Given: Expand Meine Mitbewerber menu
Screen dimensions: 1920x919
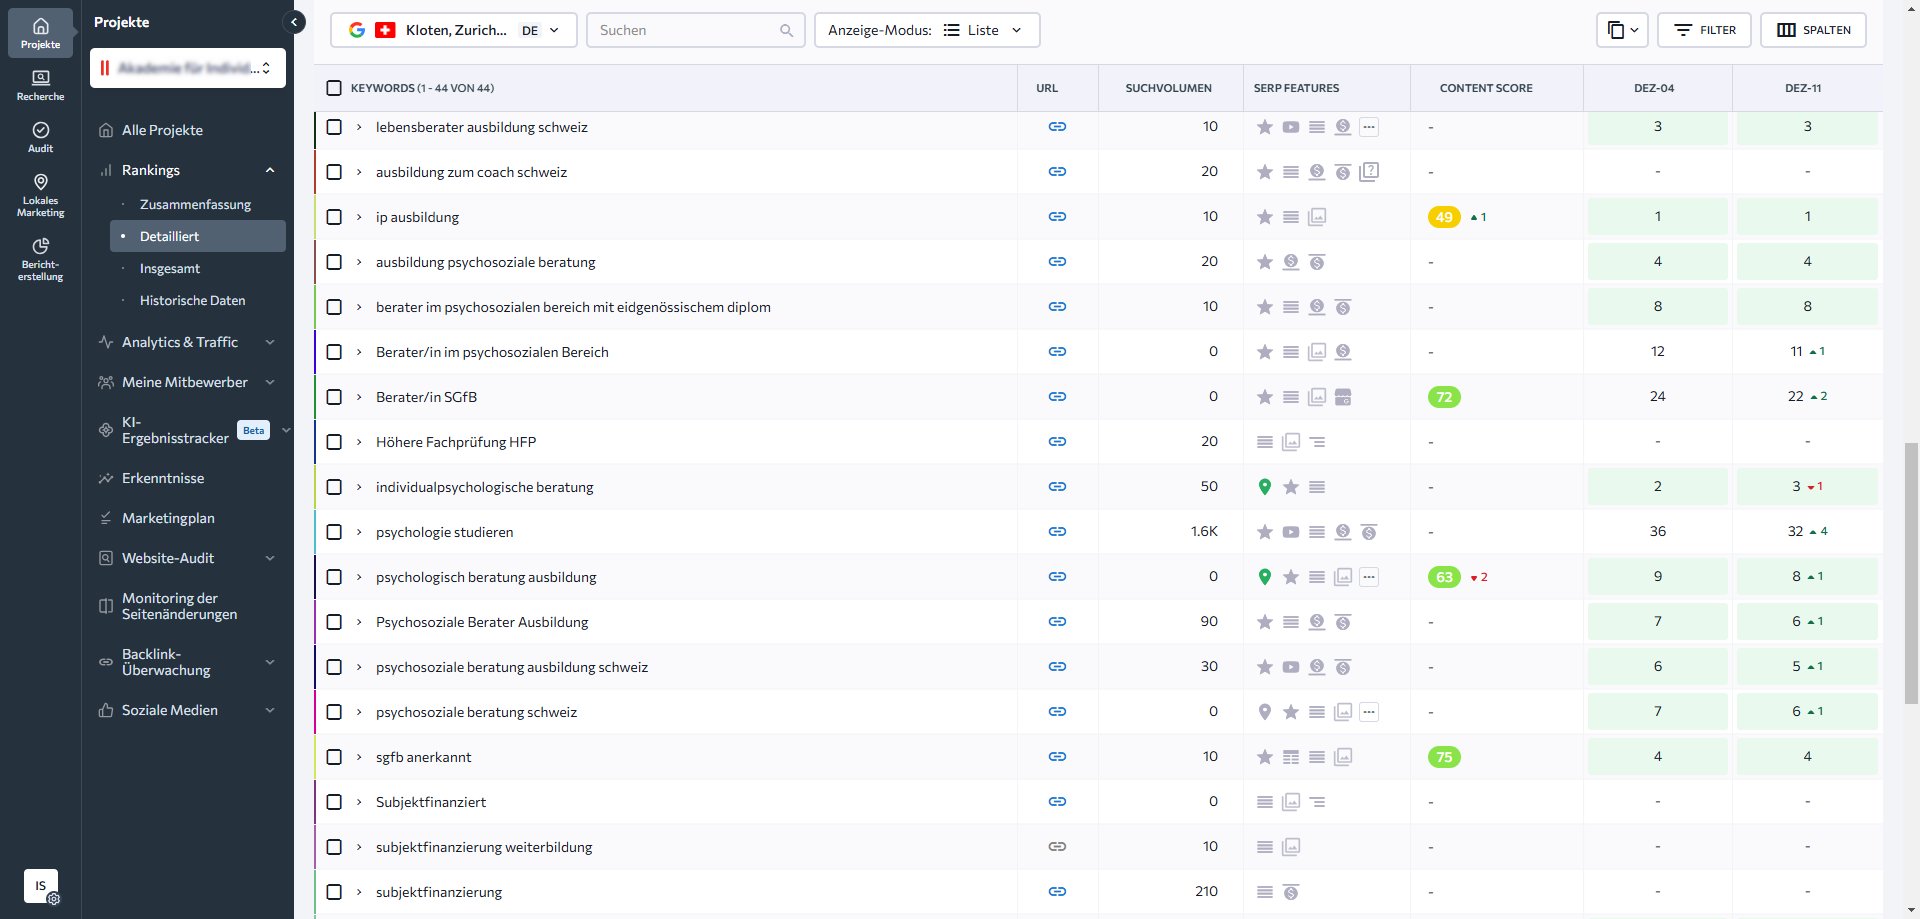Looking at the screenshot, I should tap(270, 383).
